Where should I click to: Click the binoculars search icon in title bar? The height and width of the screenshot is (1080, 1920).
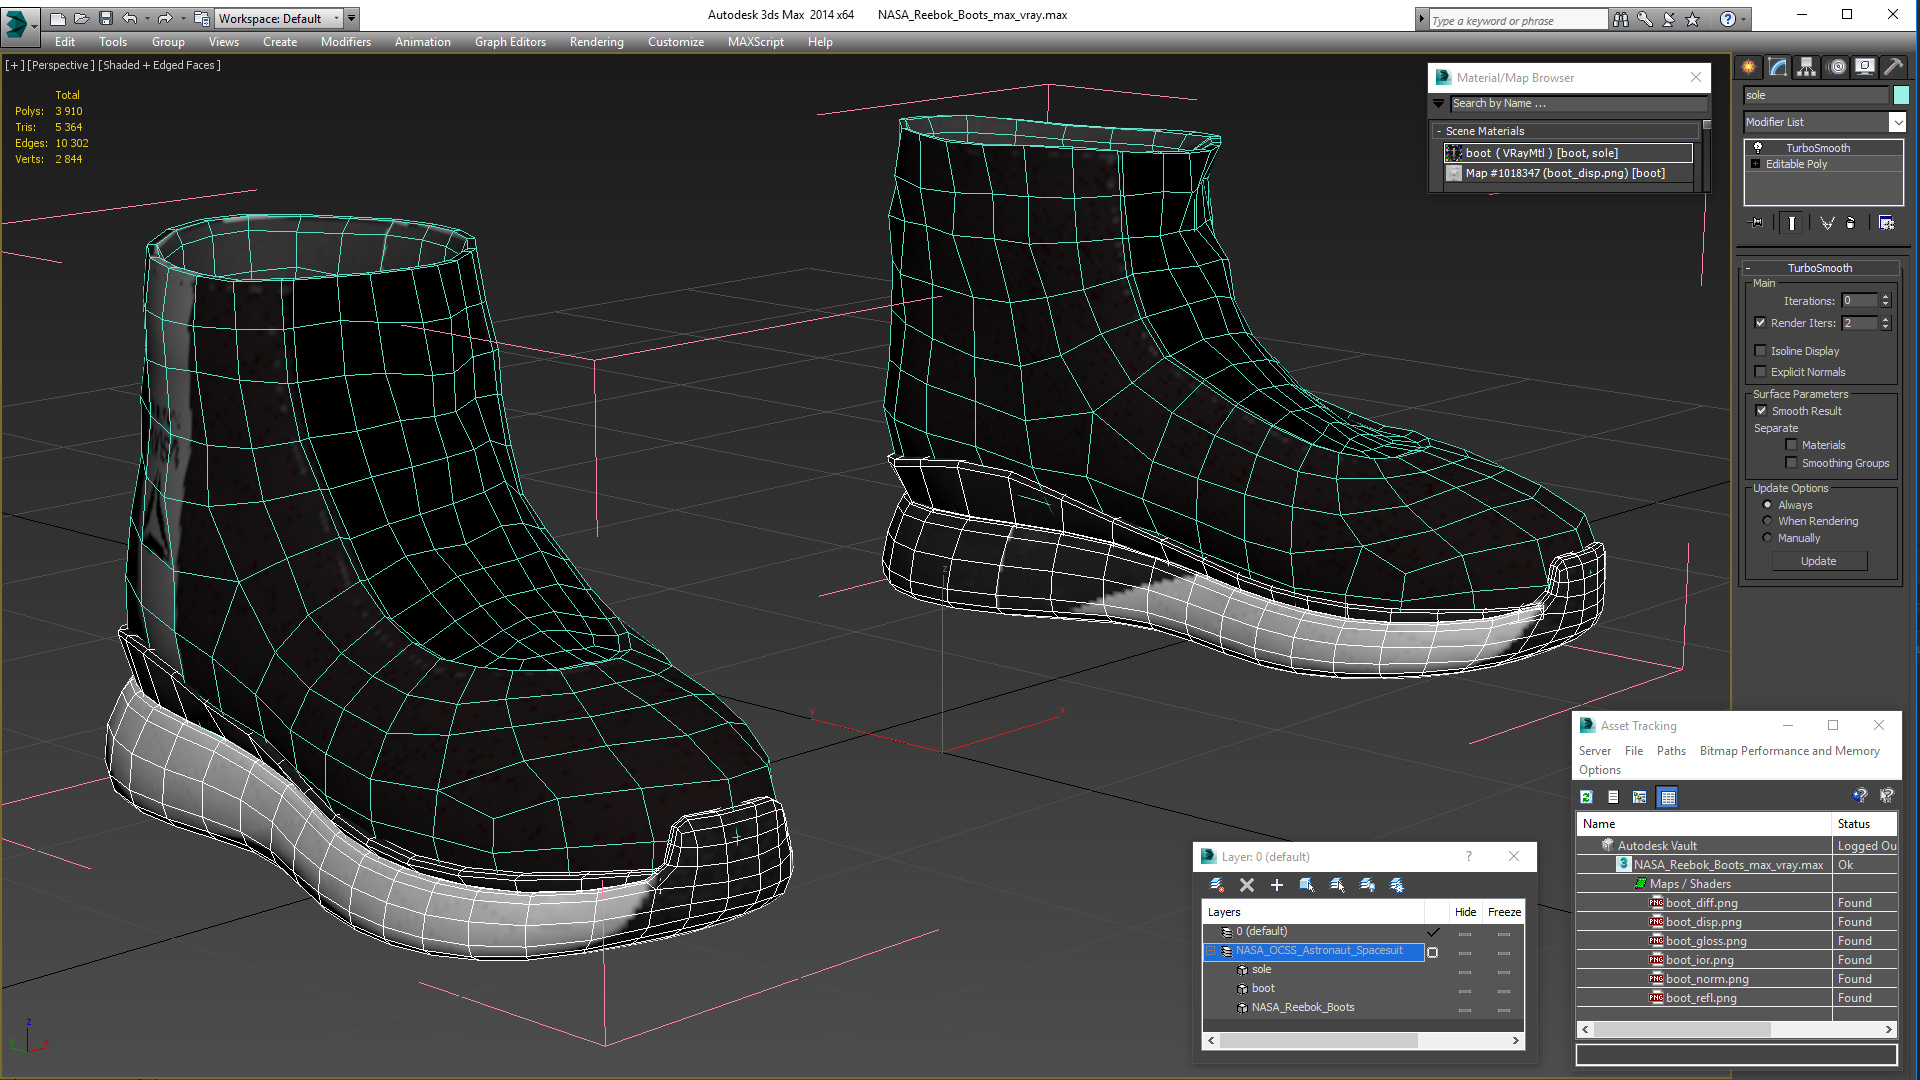(x=1621, y=19)
